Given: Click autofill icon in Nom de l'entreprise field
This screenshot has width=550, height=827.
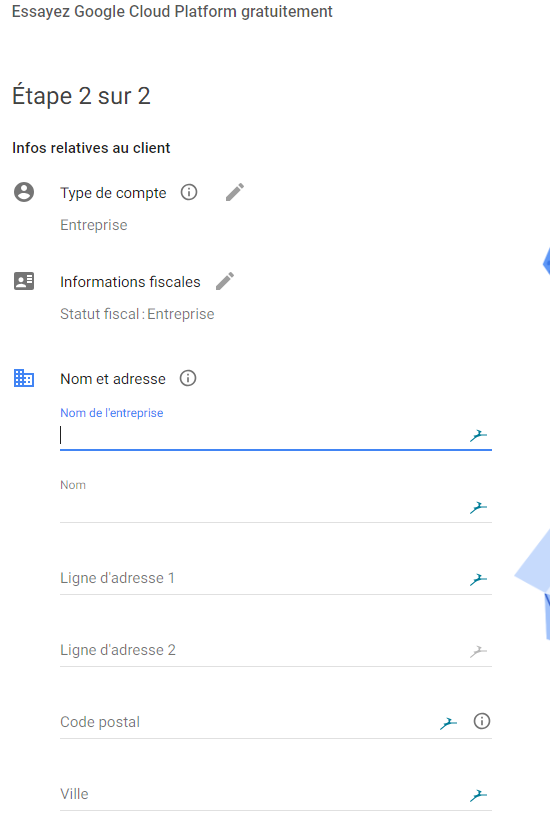Looking at the screenshot, I should pyautogui.click(x=478, y=436).
